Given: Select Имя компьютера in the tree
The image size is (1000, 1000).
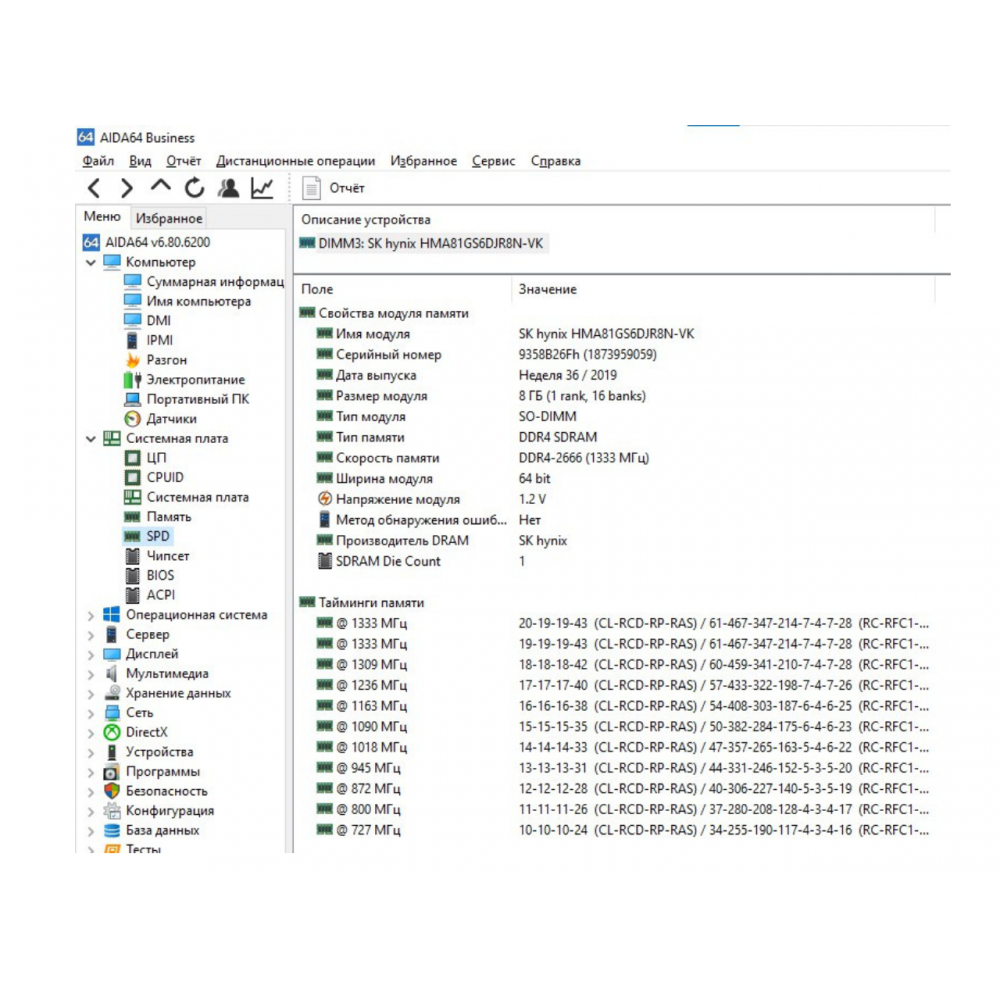Looking at the screenshot, I should click(188, 301).
